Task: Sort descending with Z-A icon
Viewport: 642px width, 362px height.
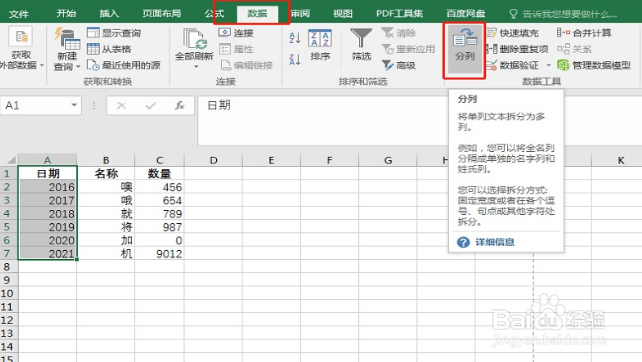Action: coord(295,60)
